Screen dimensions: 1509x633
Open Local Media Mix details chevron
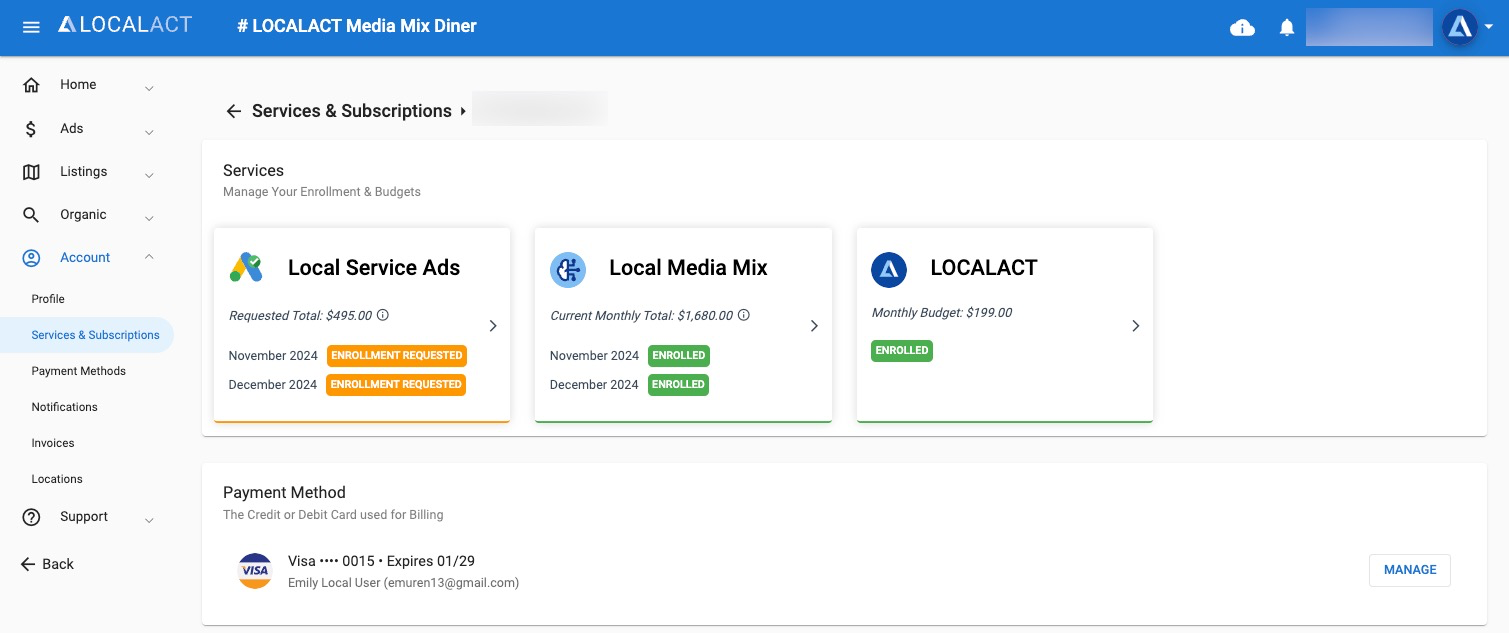coord(814,326)
